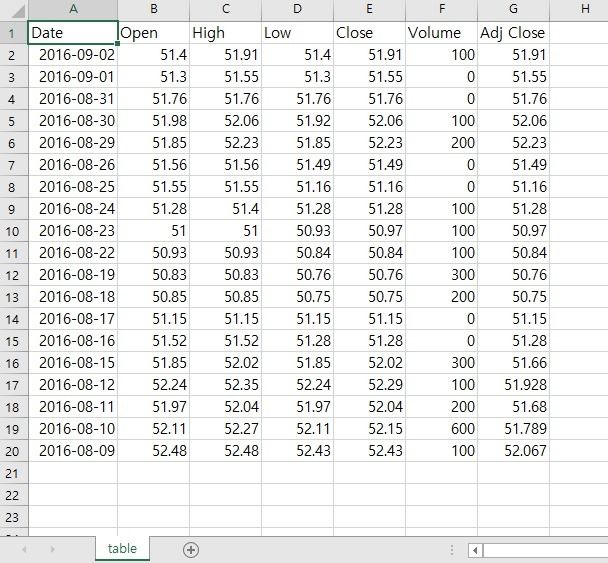Select column E header
The width and height of the screenshot is (608, 563).
point(370,9)
